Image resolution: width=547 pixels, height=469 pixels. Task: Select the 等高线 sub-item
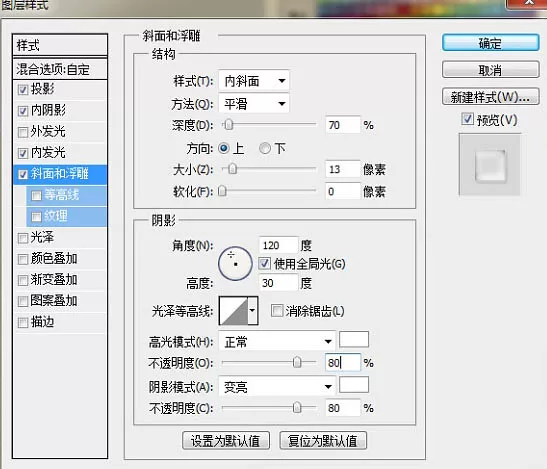click(x=66, y=195)
